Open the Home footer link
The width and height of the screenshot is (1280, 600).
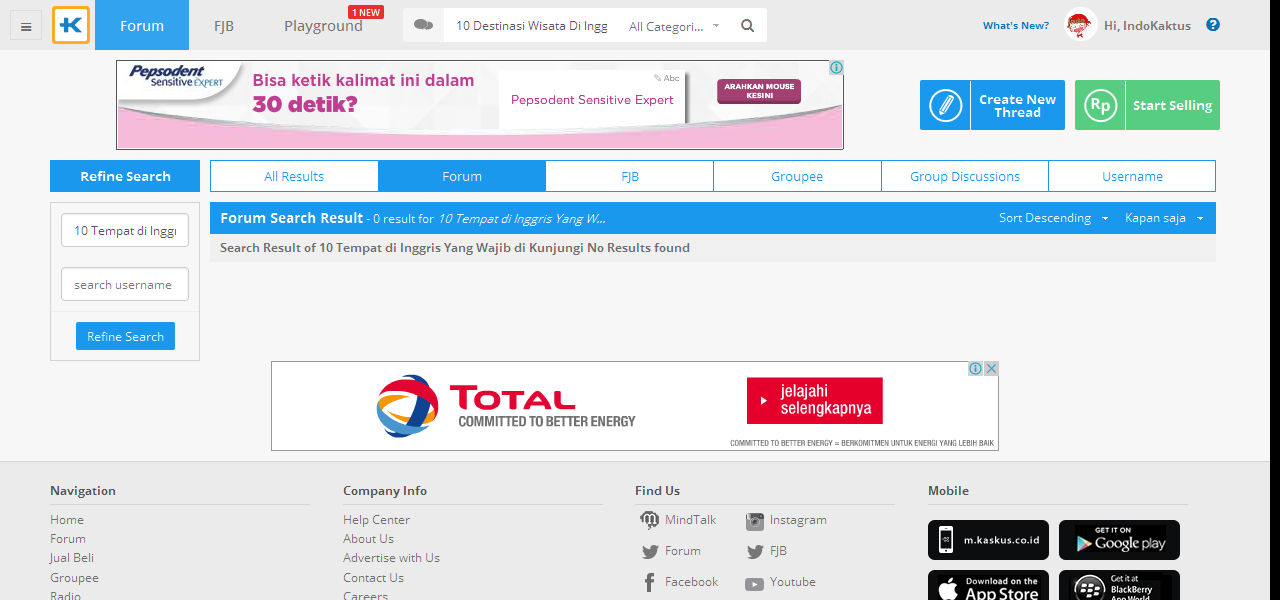tap(67, 520)
